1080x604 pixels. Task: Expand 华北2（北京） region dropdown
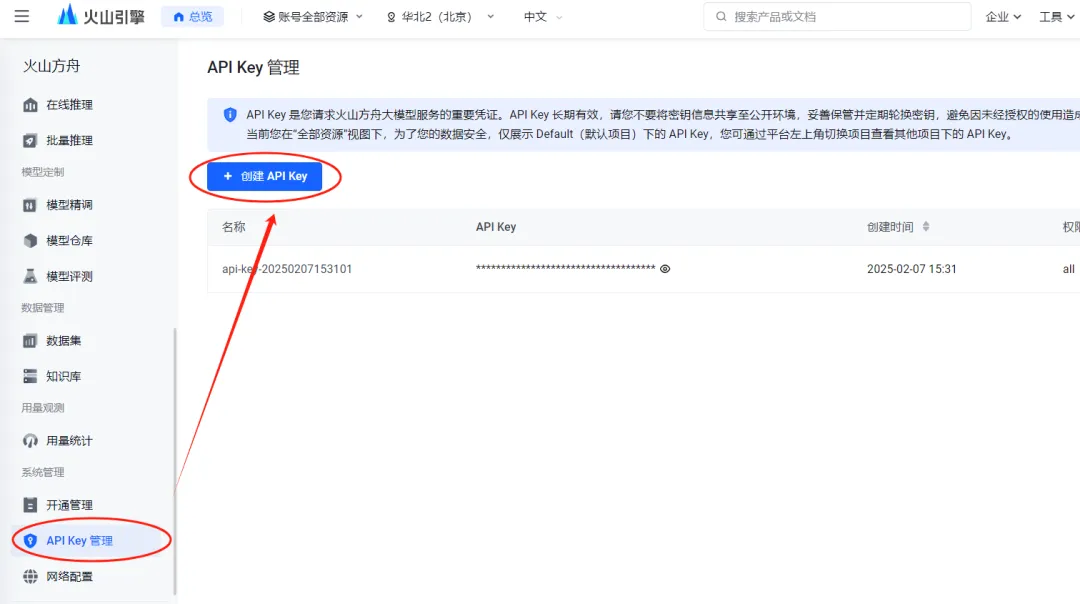click(x=440, y=17)
